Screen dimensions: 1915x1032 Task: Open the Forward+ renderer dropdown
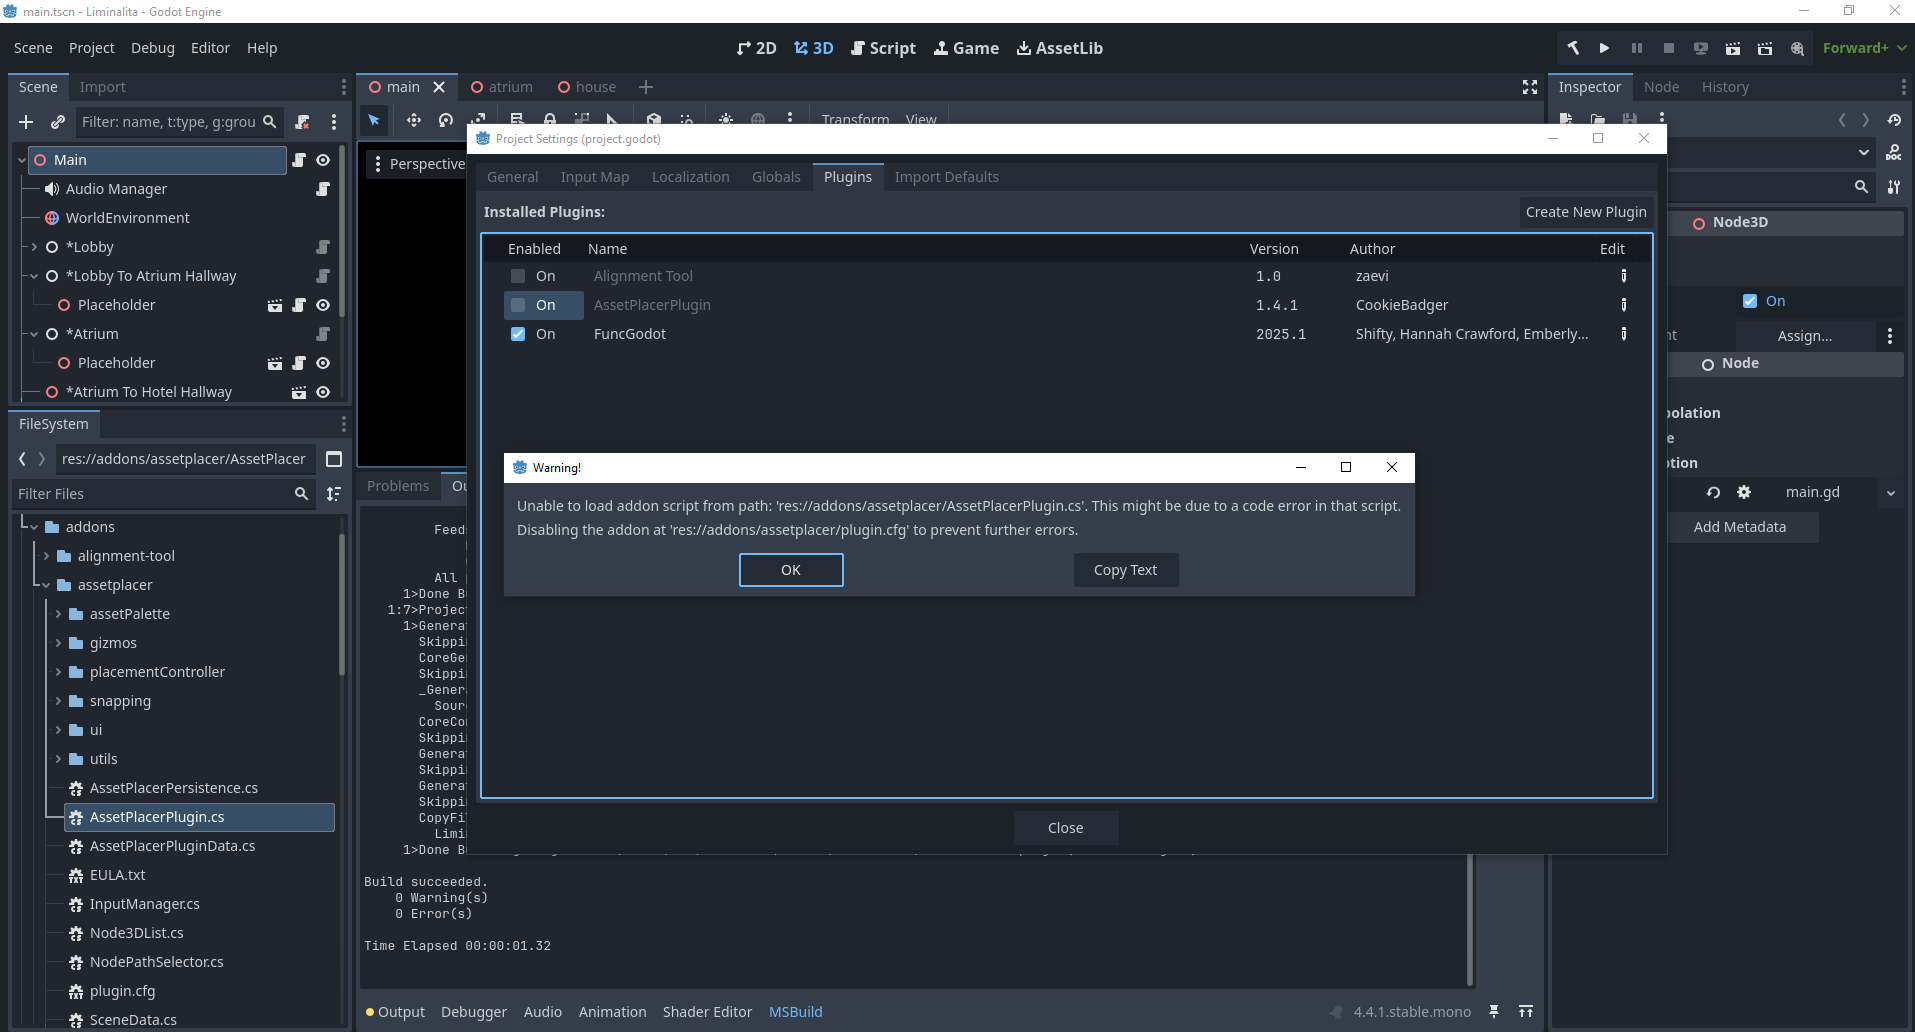[x=1864, y=48]
